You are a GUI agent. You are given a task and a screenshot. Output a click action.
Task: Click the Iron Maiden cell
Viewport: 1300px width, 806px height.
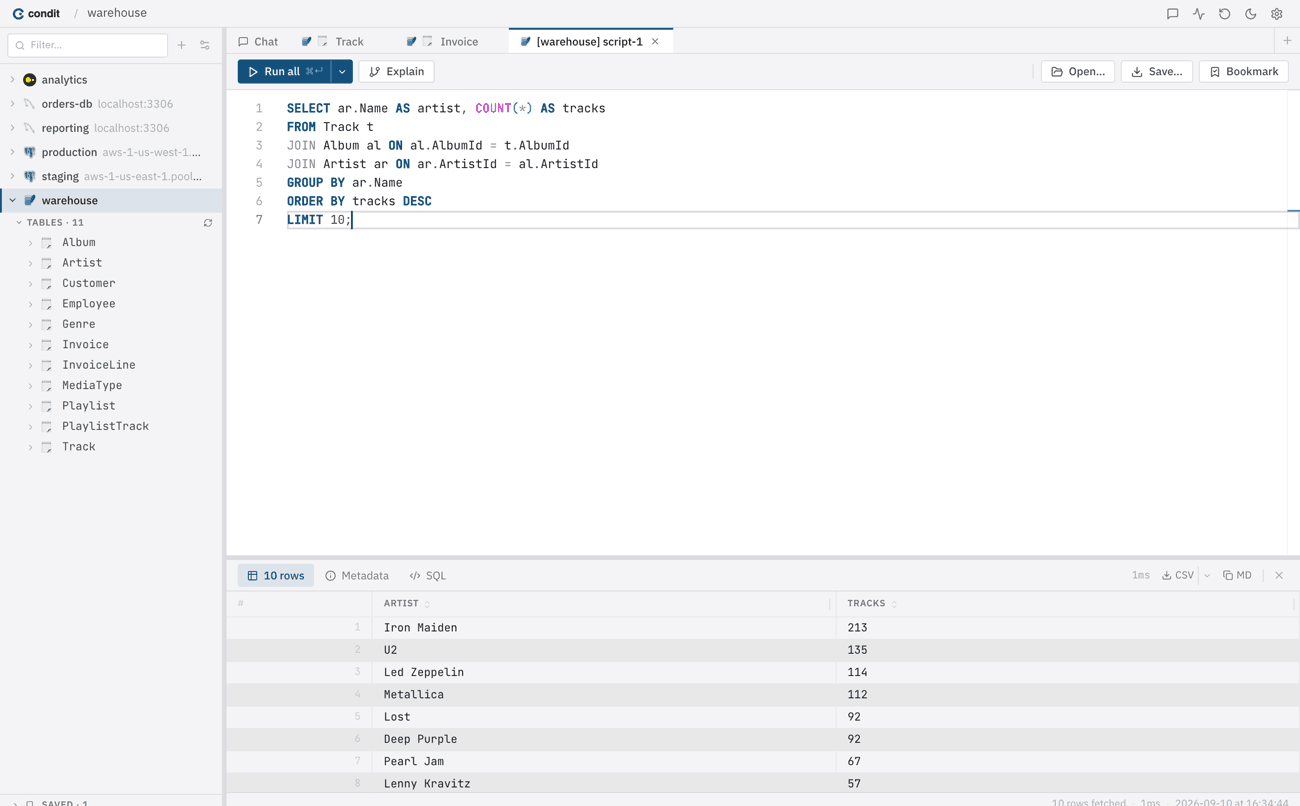pyautogui.click(x=603, y=628)
